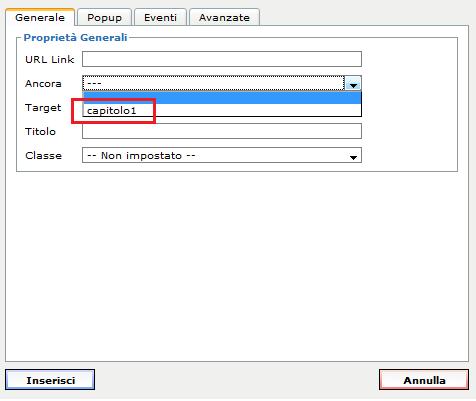Screen dimensions: 476x401
Task: Select the Generale tab
Action: click(x=40, y=17)
